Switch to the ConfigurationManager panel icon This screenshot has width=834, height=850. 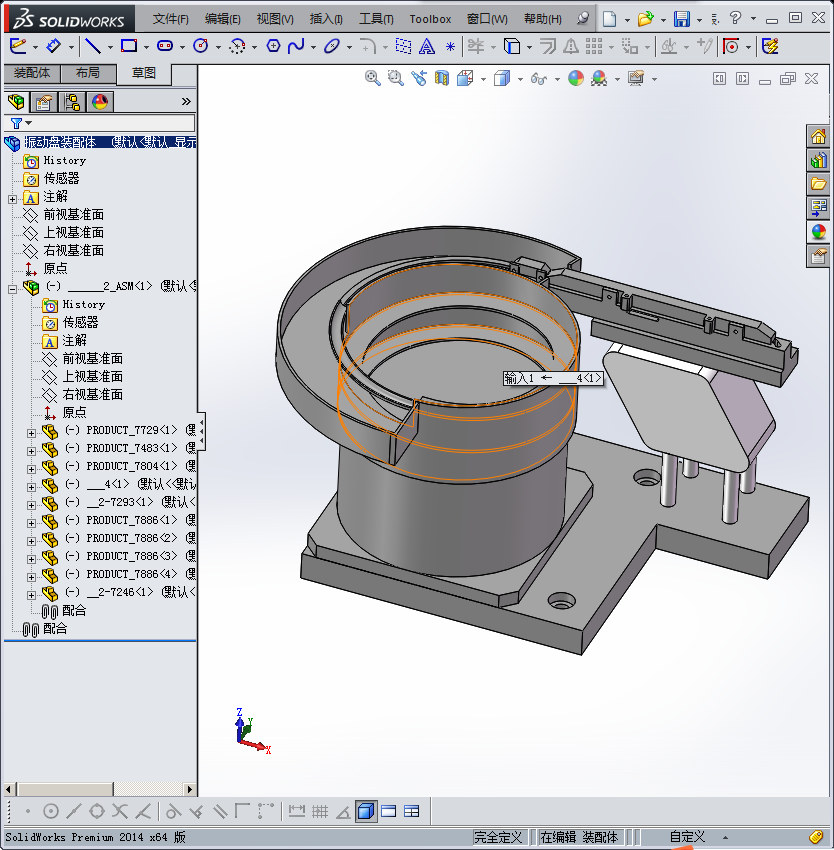click(x=74, y=101)
